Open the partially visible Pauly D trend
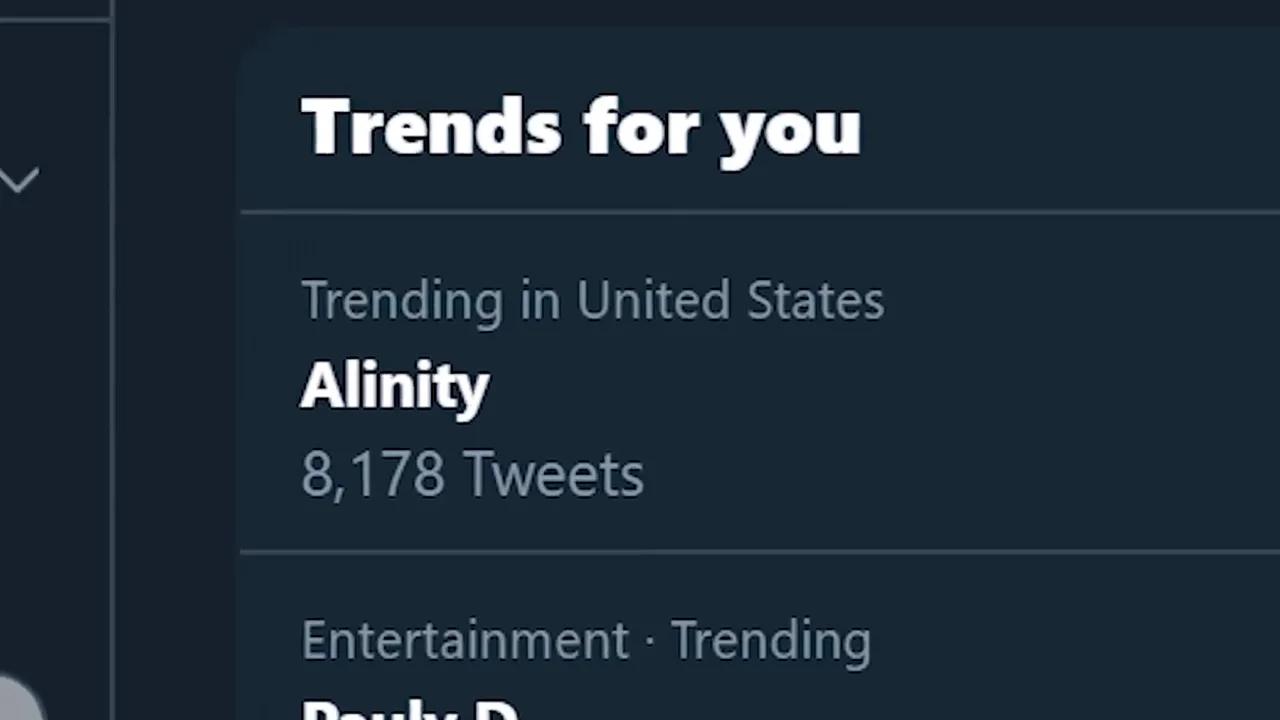Viewport: 1280px width, 720px height. pyautogui.click(x=410, y=708)
